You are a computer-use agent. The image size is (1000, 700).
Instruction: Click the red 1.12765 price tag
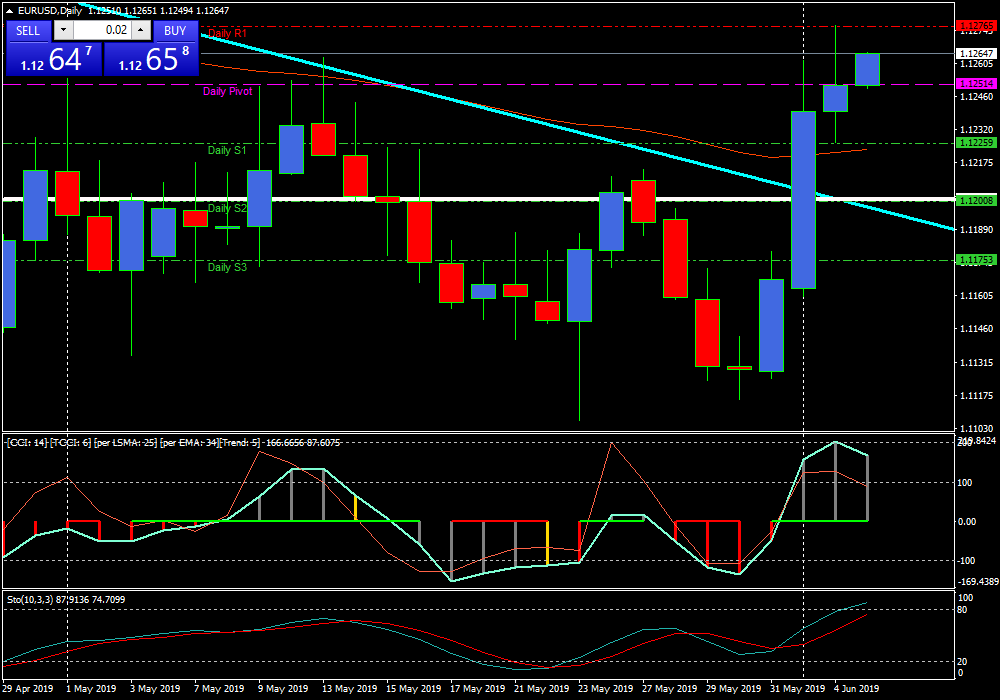point(975,26)
